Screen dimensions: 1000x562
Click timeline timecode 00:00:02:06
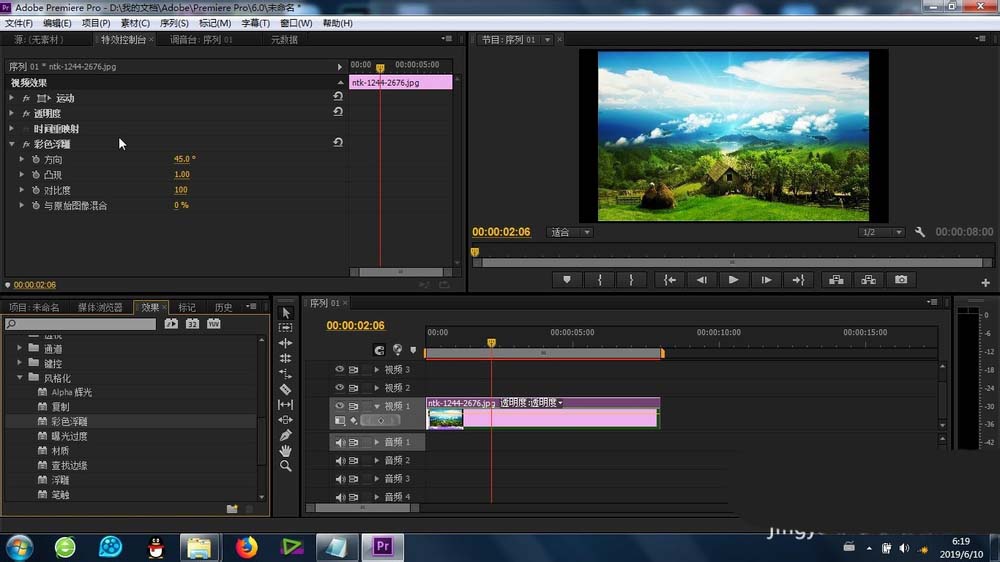pyautogui.click(x=355, y=325)
